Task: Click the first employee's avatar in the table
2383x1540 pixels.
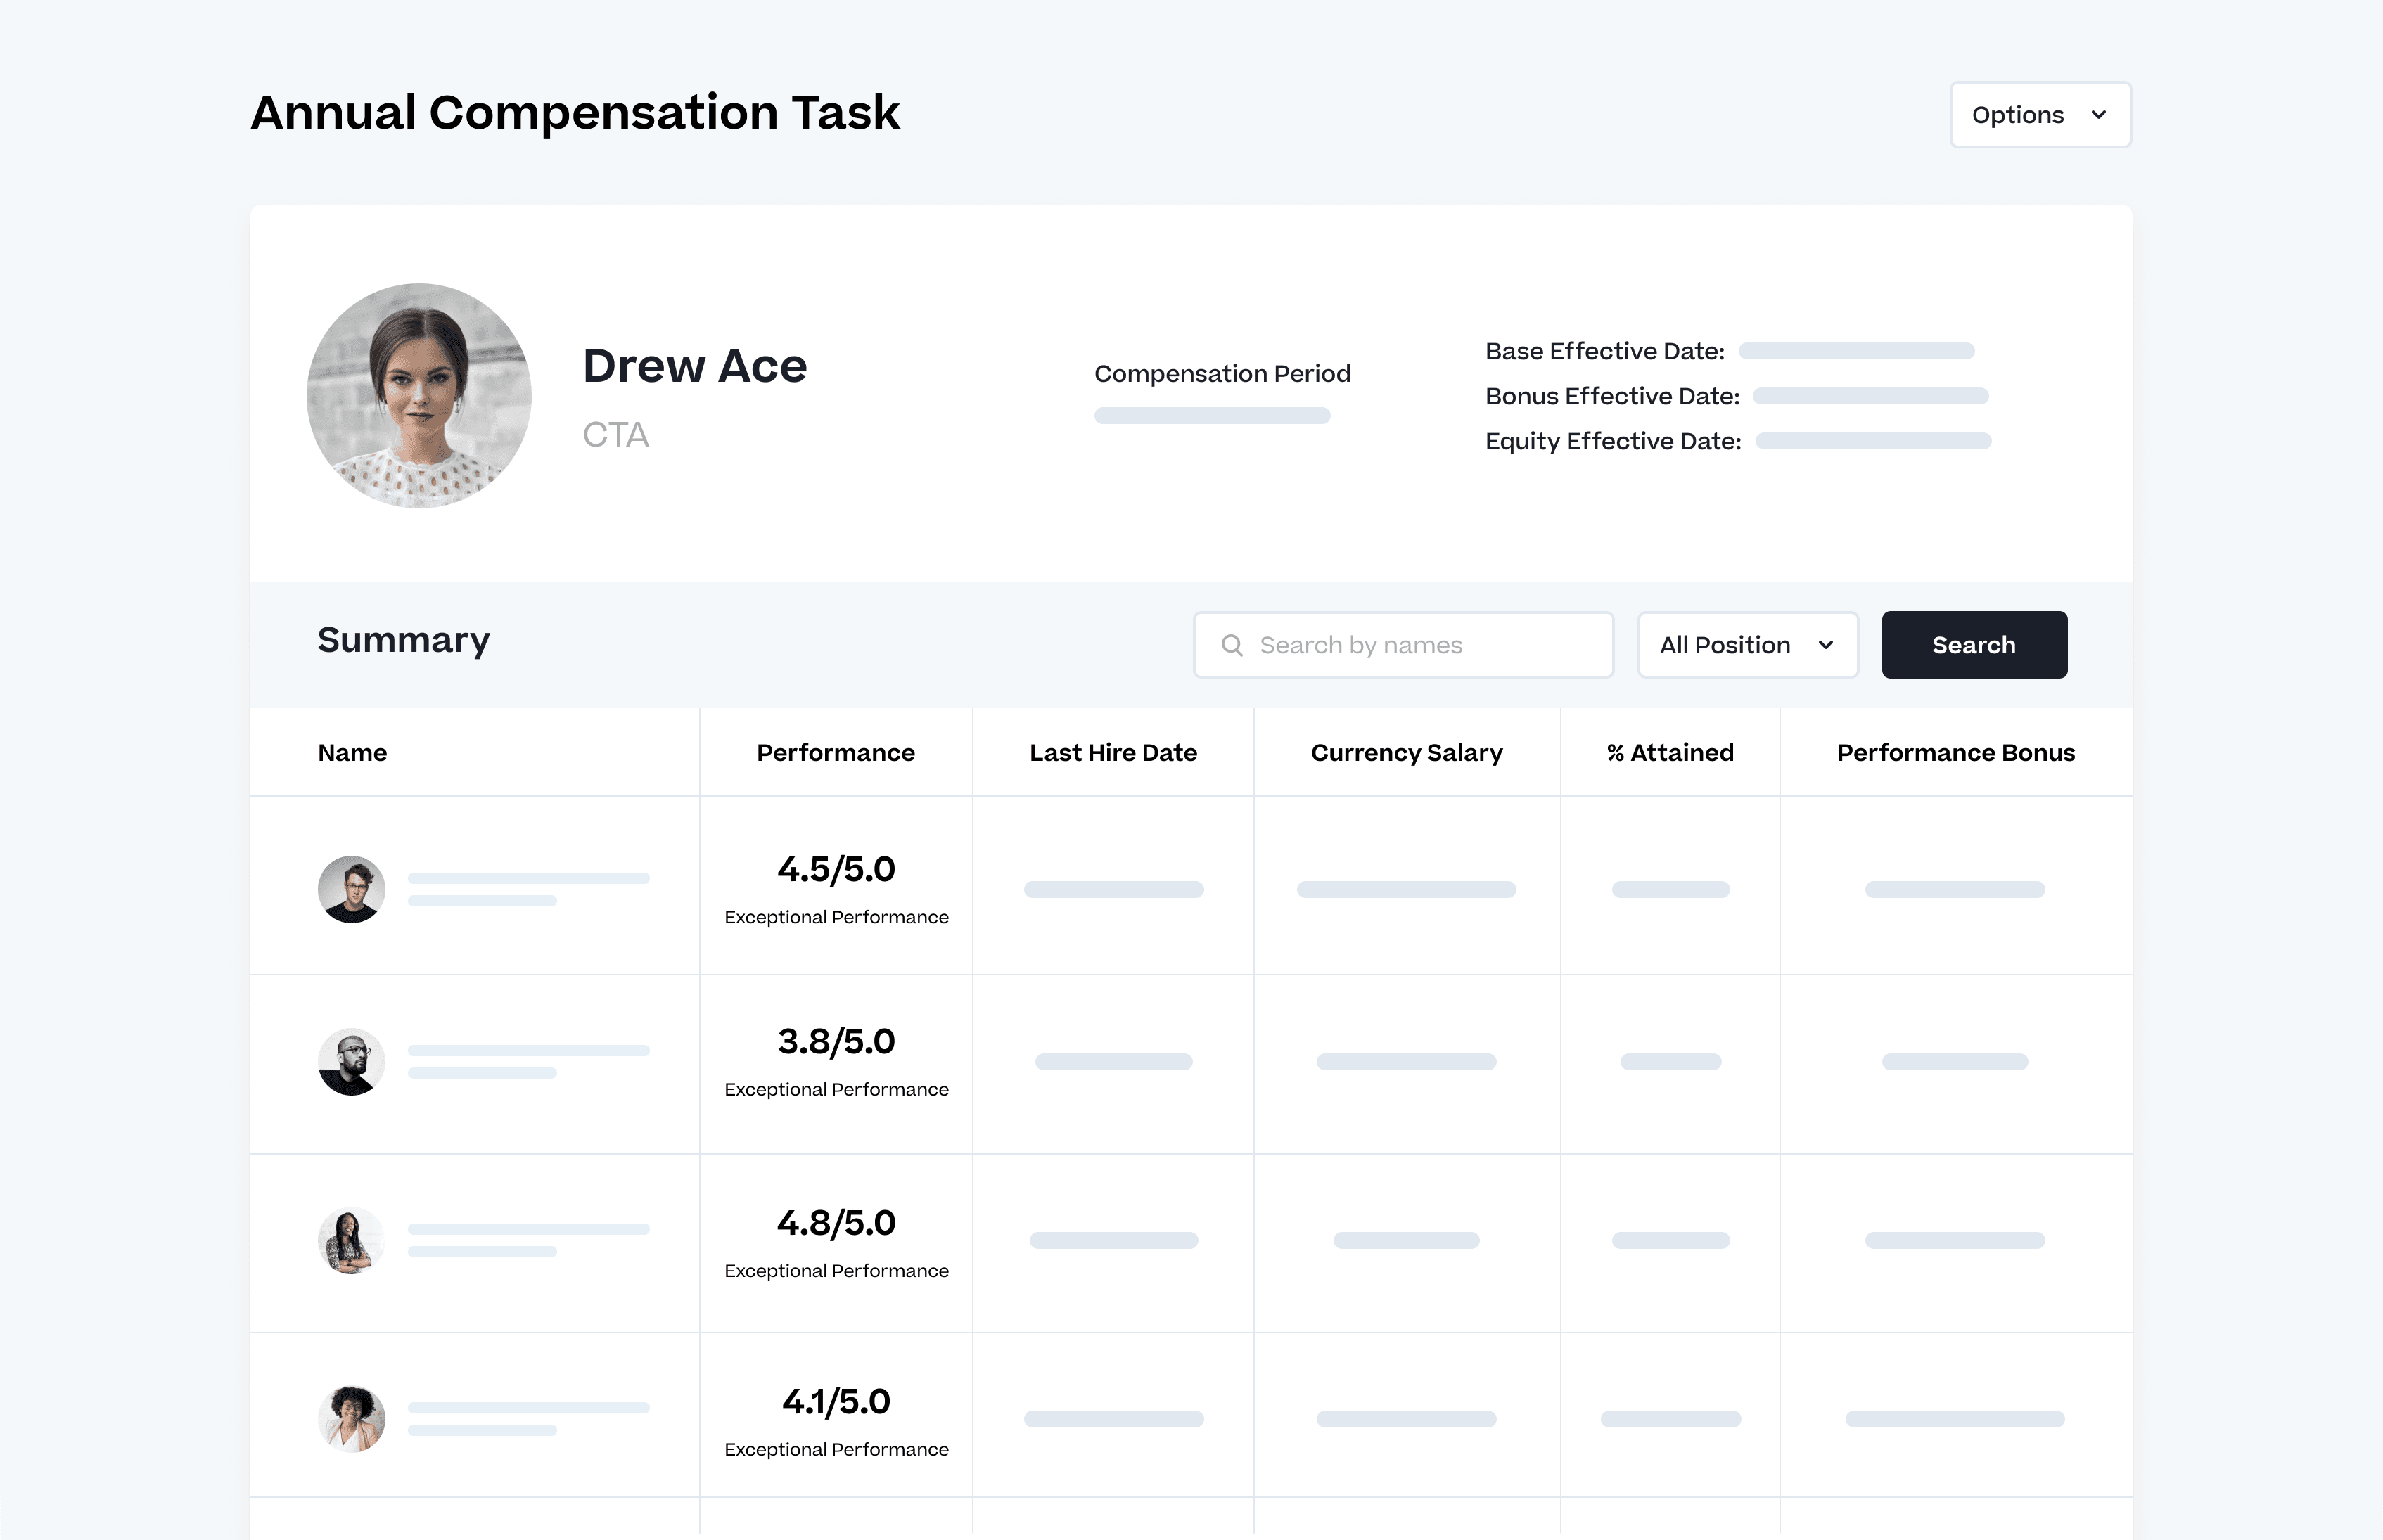Action: 351,888
